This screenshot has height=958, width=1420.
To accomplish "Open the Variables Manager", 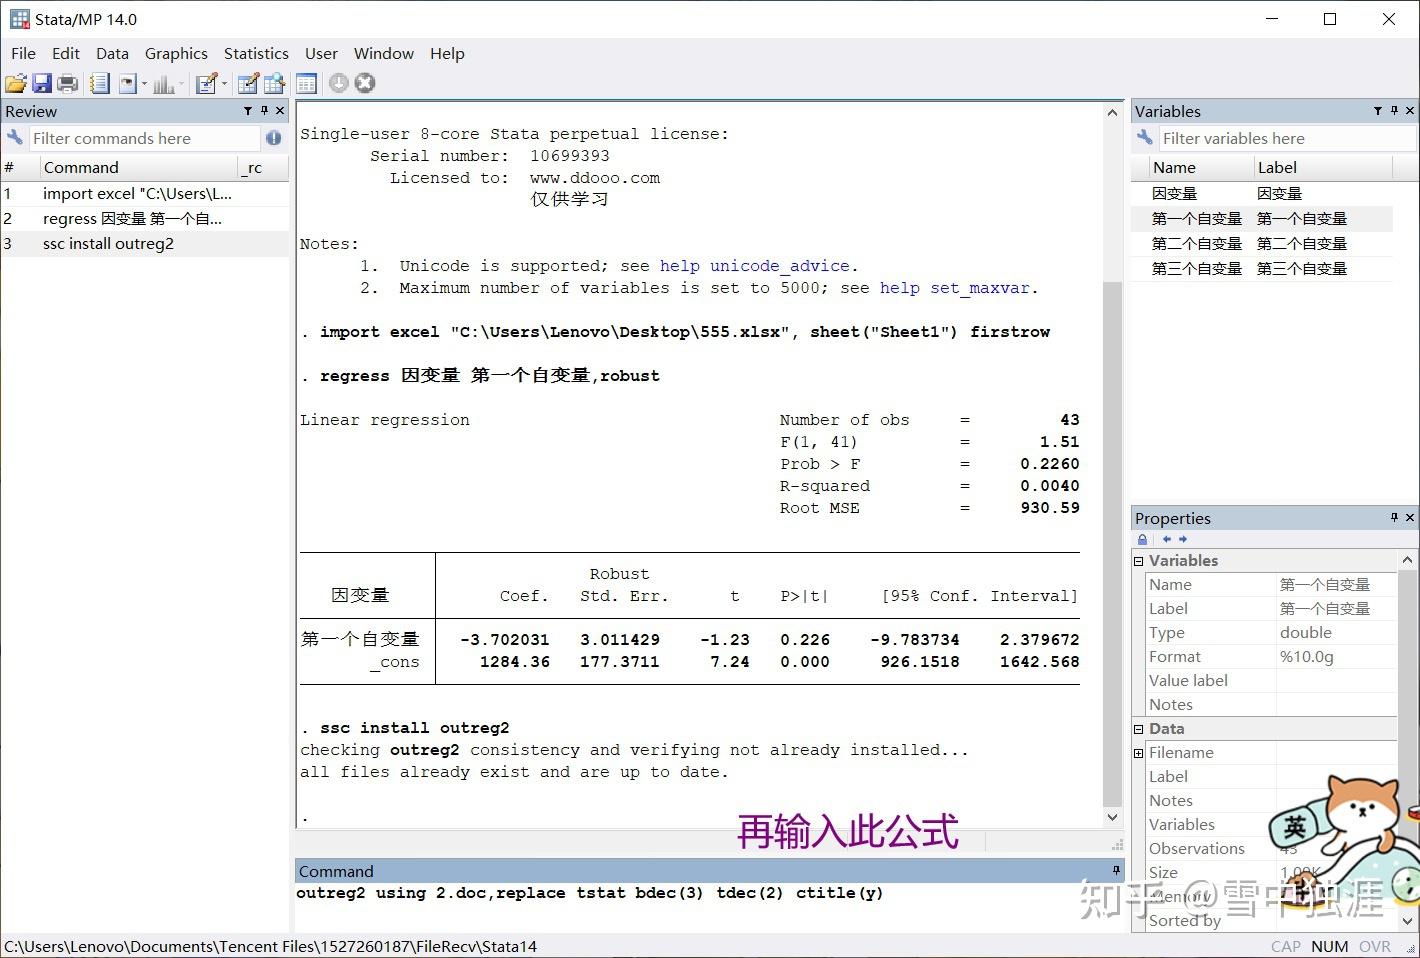I will (x=306, y=83).
